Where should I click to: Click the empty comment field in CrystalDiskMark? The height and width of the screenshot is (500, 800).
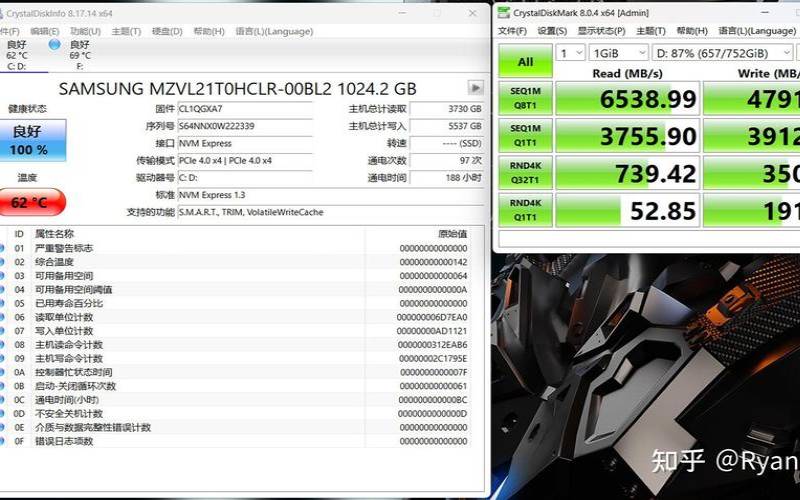pyautogui.click(x=649, y=238)
